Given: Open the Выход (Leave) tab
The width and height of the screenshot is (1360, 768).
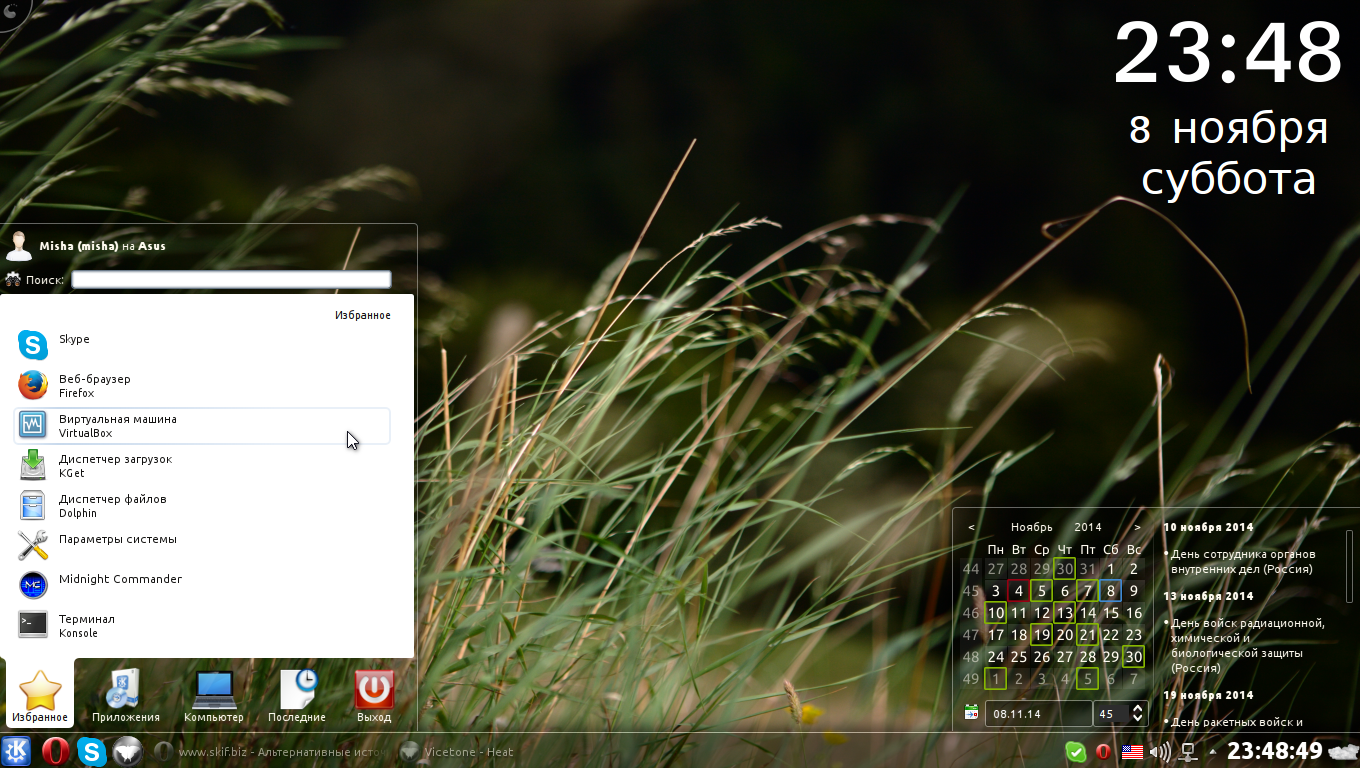Looking at the screenshot, I should point(374,696).
